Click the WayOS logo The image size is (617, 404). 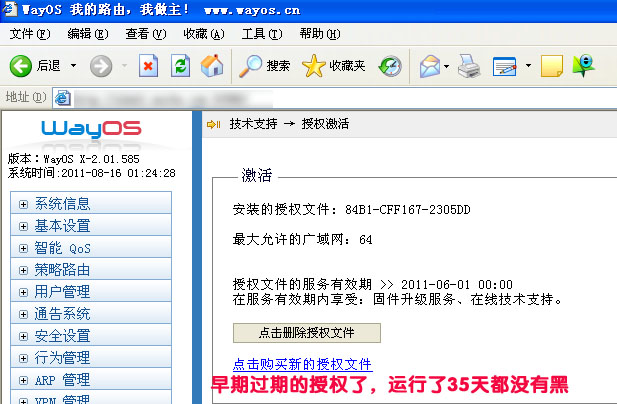coord(91,129)
